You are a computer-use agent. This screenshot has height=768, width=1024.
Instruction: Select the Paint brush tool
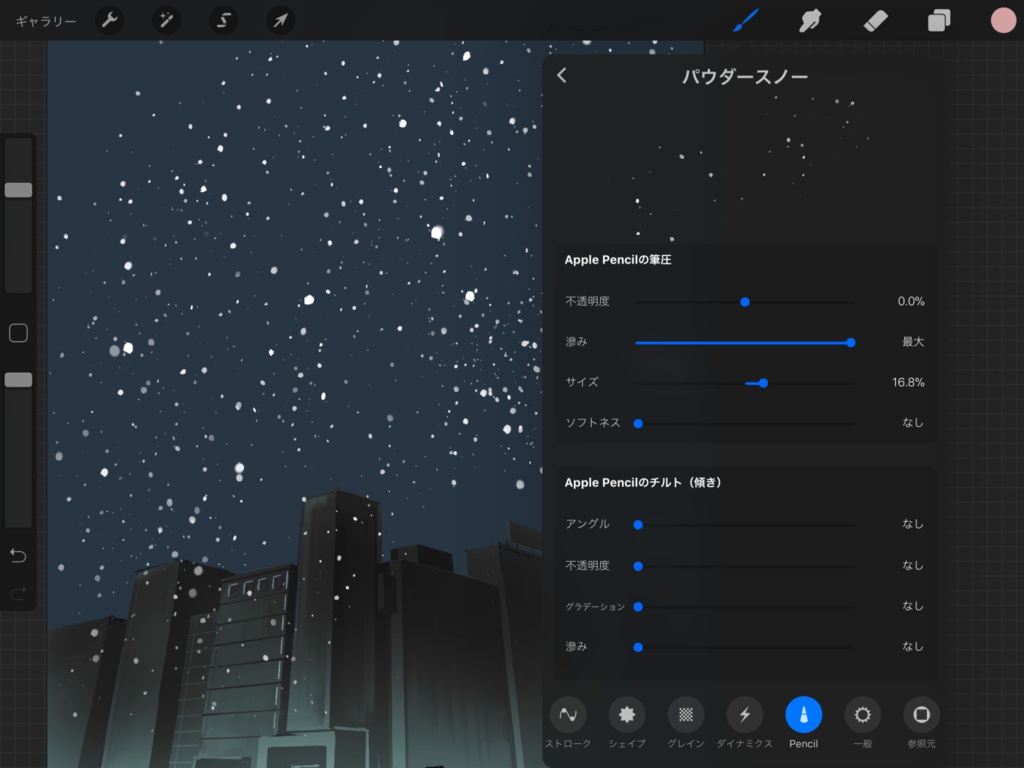point(745,20)
